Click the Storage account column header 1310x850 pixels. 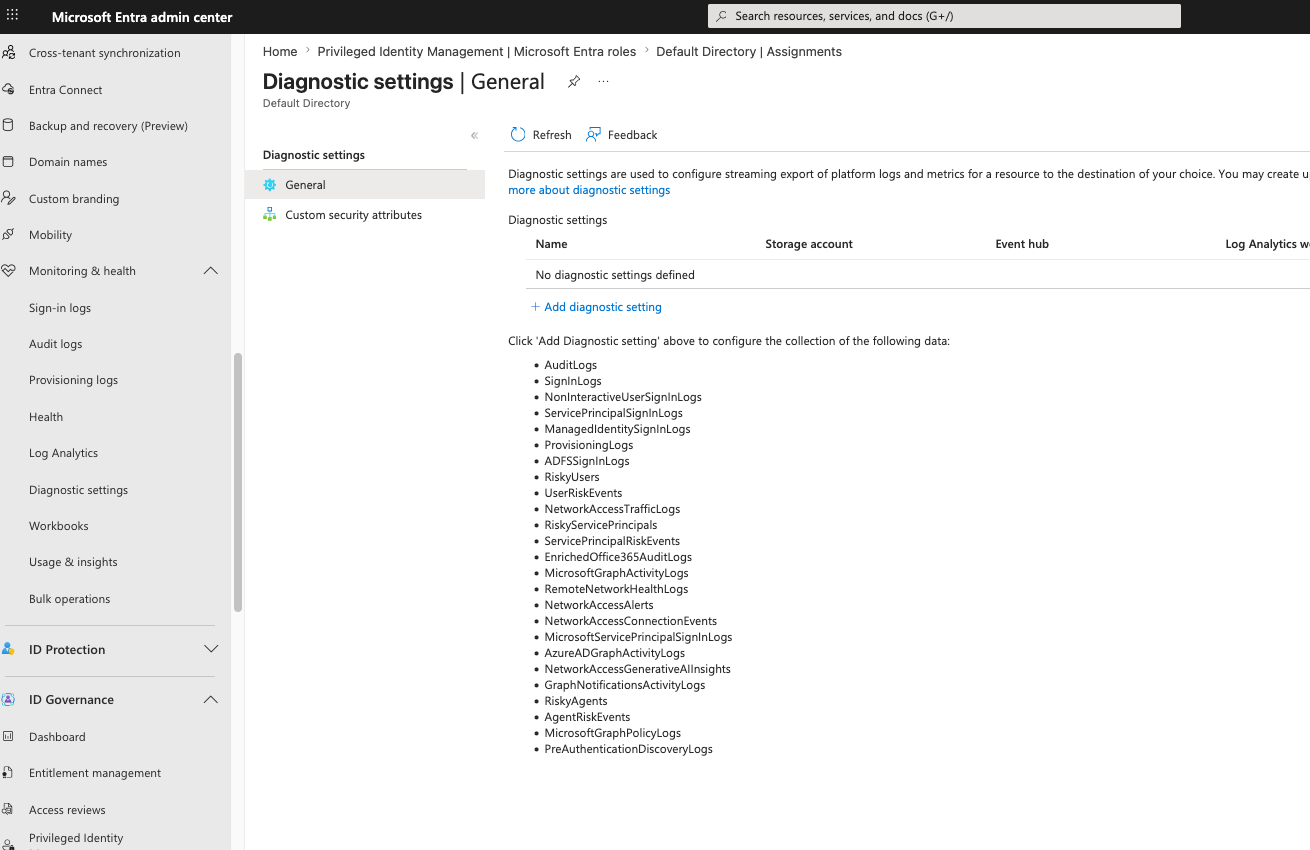point(809,244)
